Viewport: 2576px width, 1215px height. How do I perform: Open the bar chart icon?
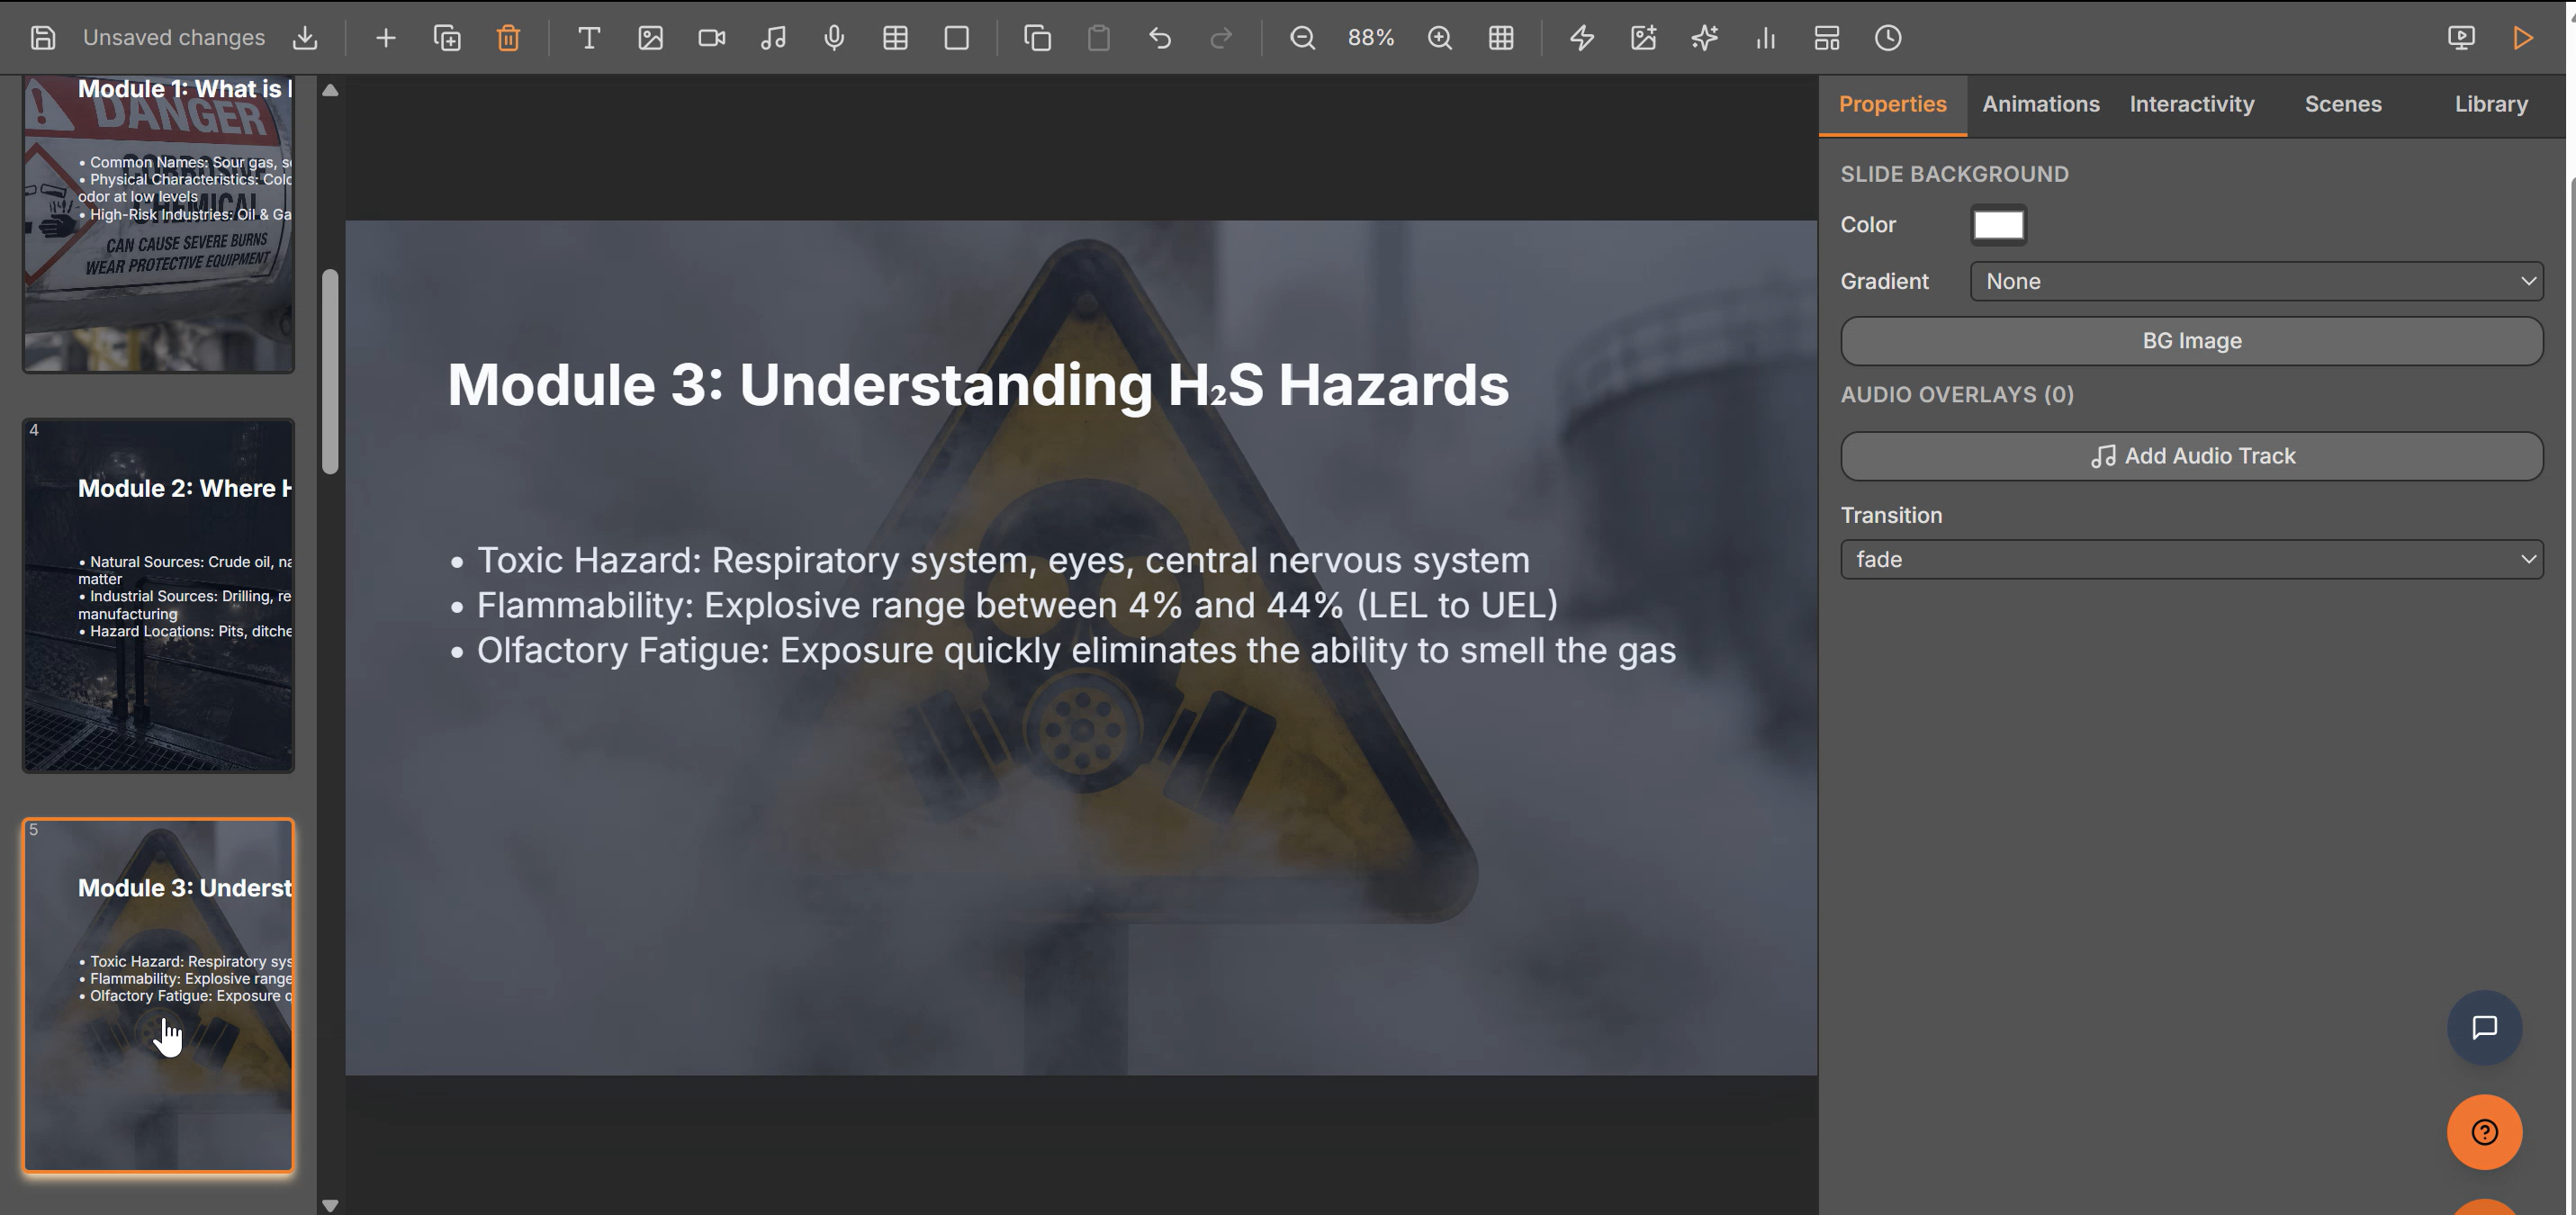point(1766,38)
